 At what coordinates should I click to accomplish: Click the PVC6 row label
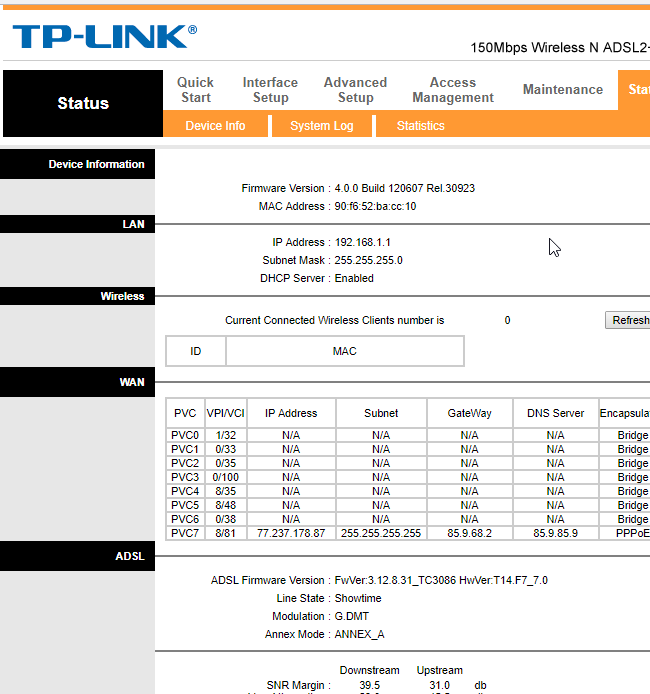coord(185,519)
